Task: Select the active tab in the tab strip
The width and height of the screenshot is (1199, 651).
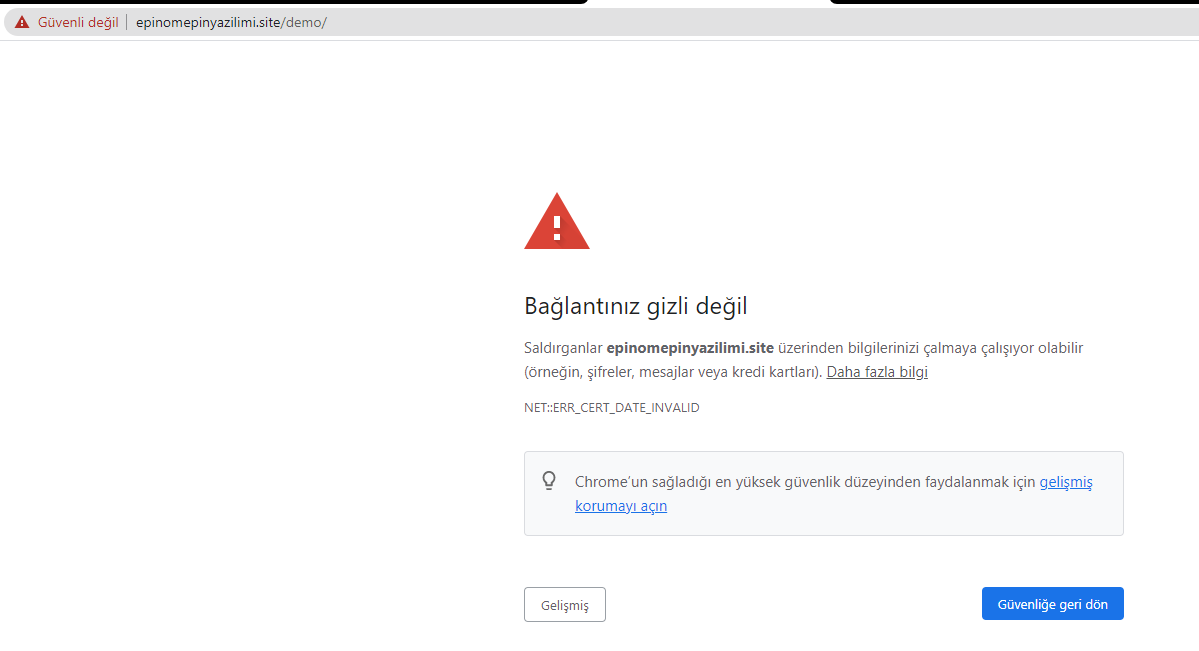Action: tap(708, 3)
